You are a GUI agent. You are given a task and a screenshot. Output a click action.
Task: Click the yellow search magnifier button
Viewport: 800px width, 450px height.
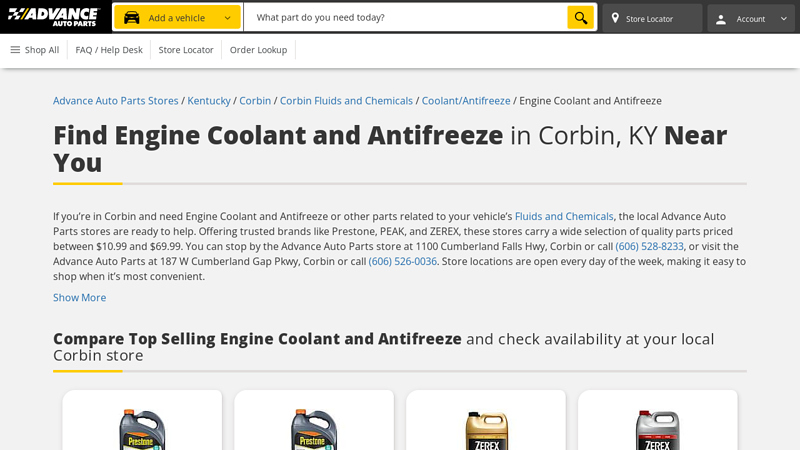point(581,18)
